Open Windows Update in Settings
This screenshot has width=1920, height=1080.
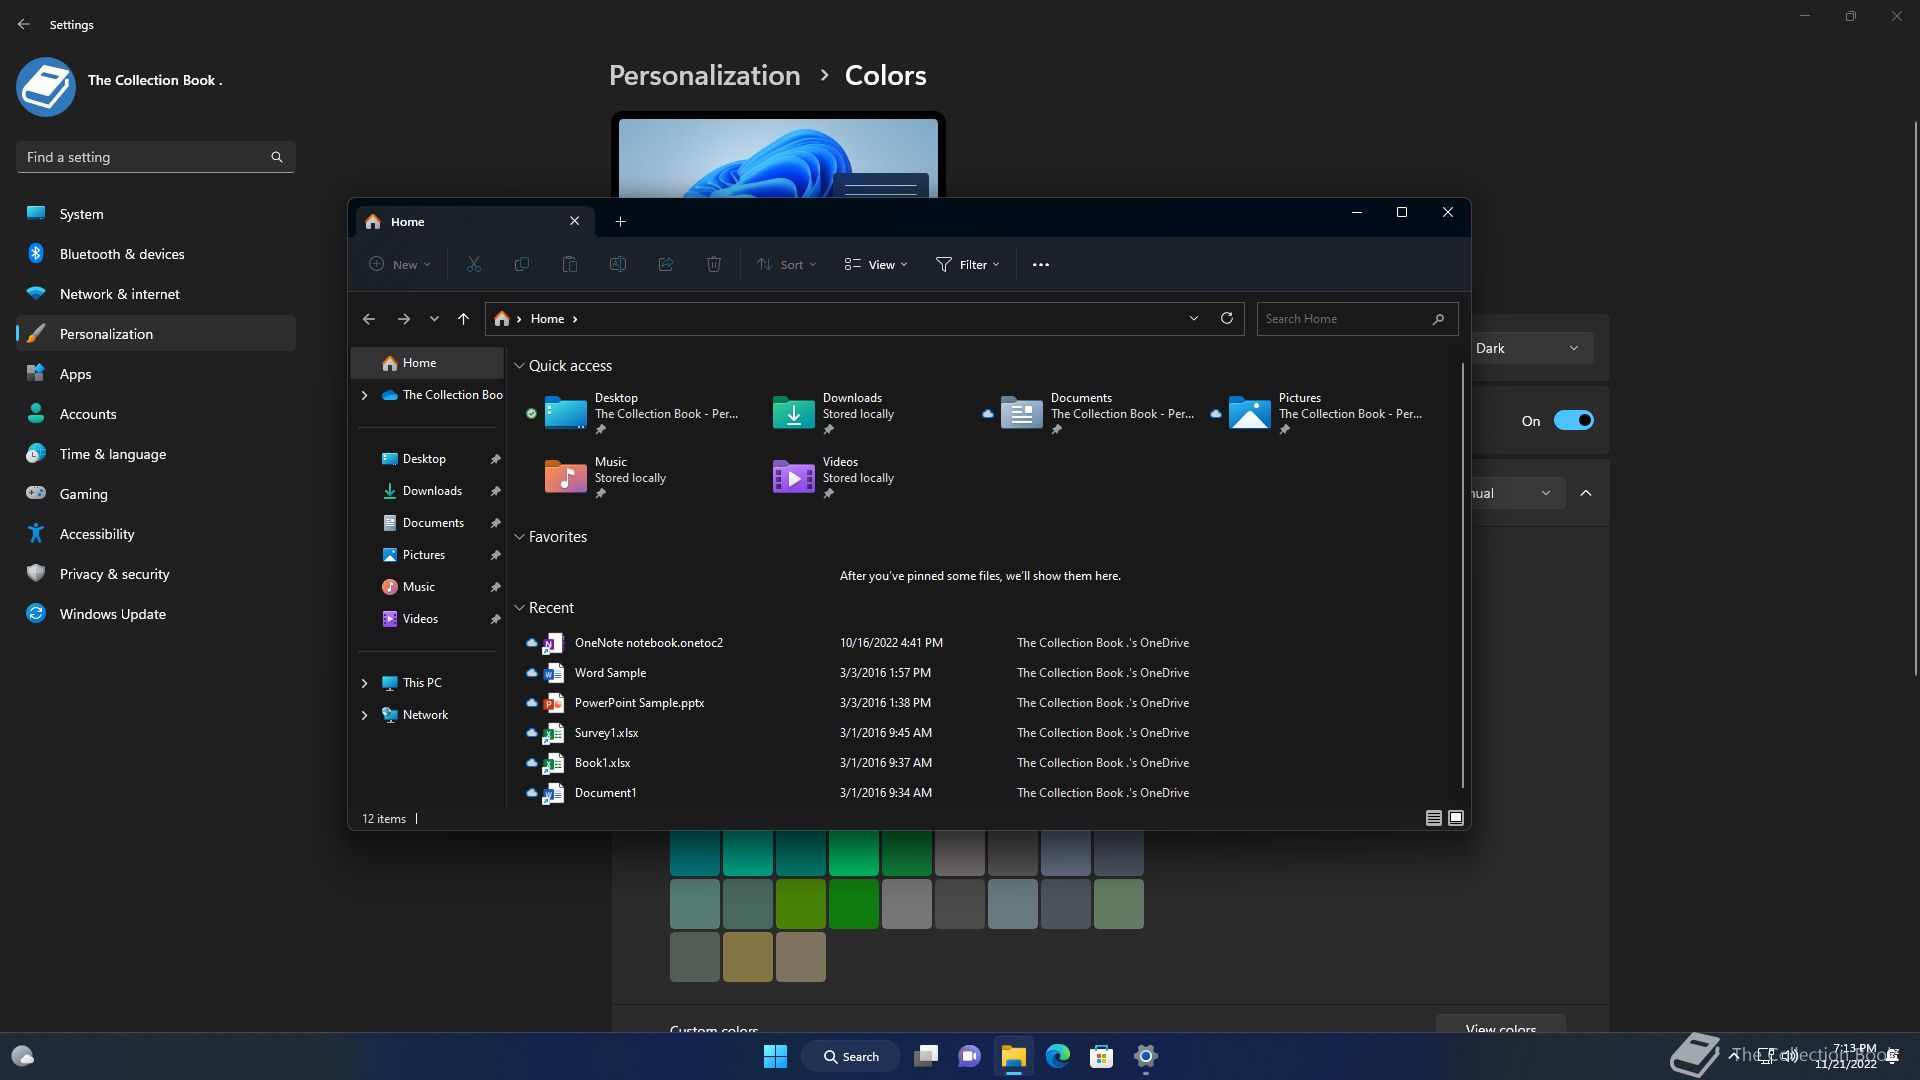pos(156,614)
